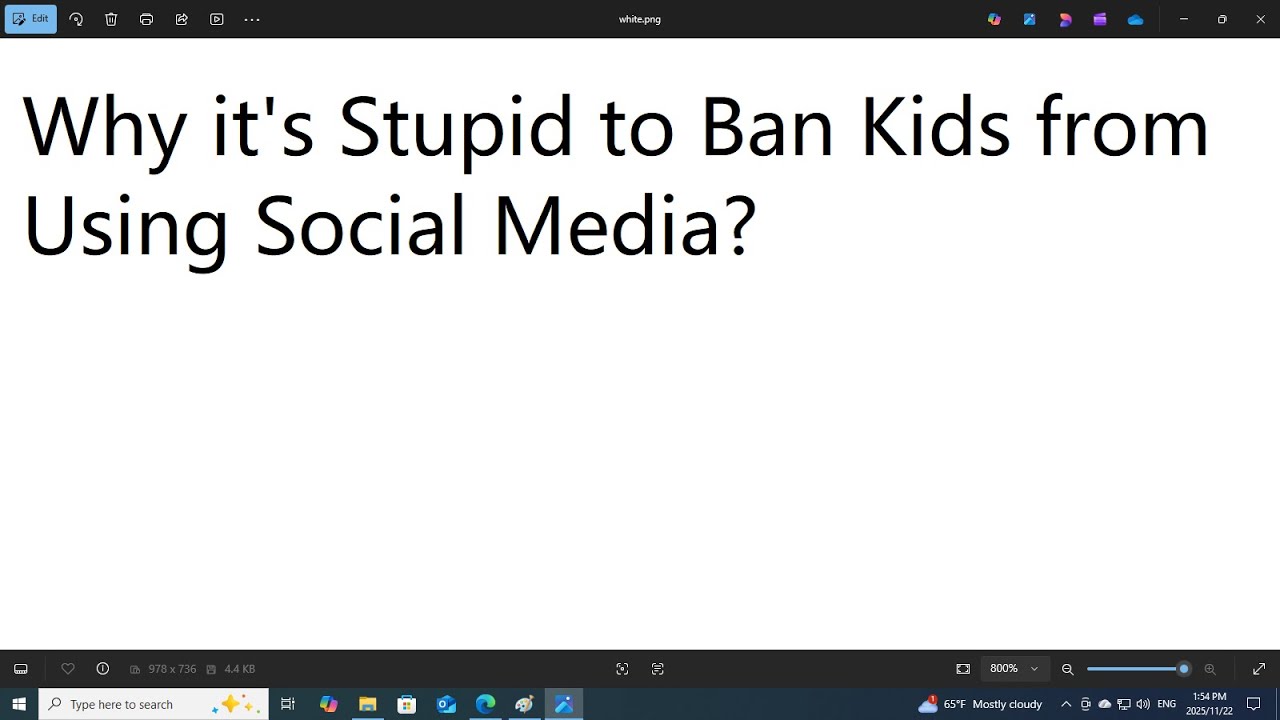
Task: Open network settings tray icon
Action: pyautogui.click(x=1124, y=704)
